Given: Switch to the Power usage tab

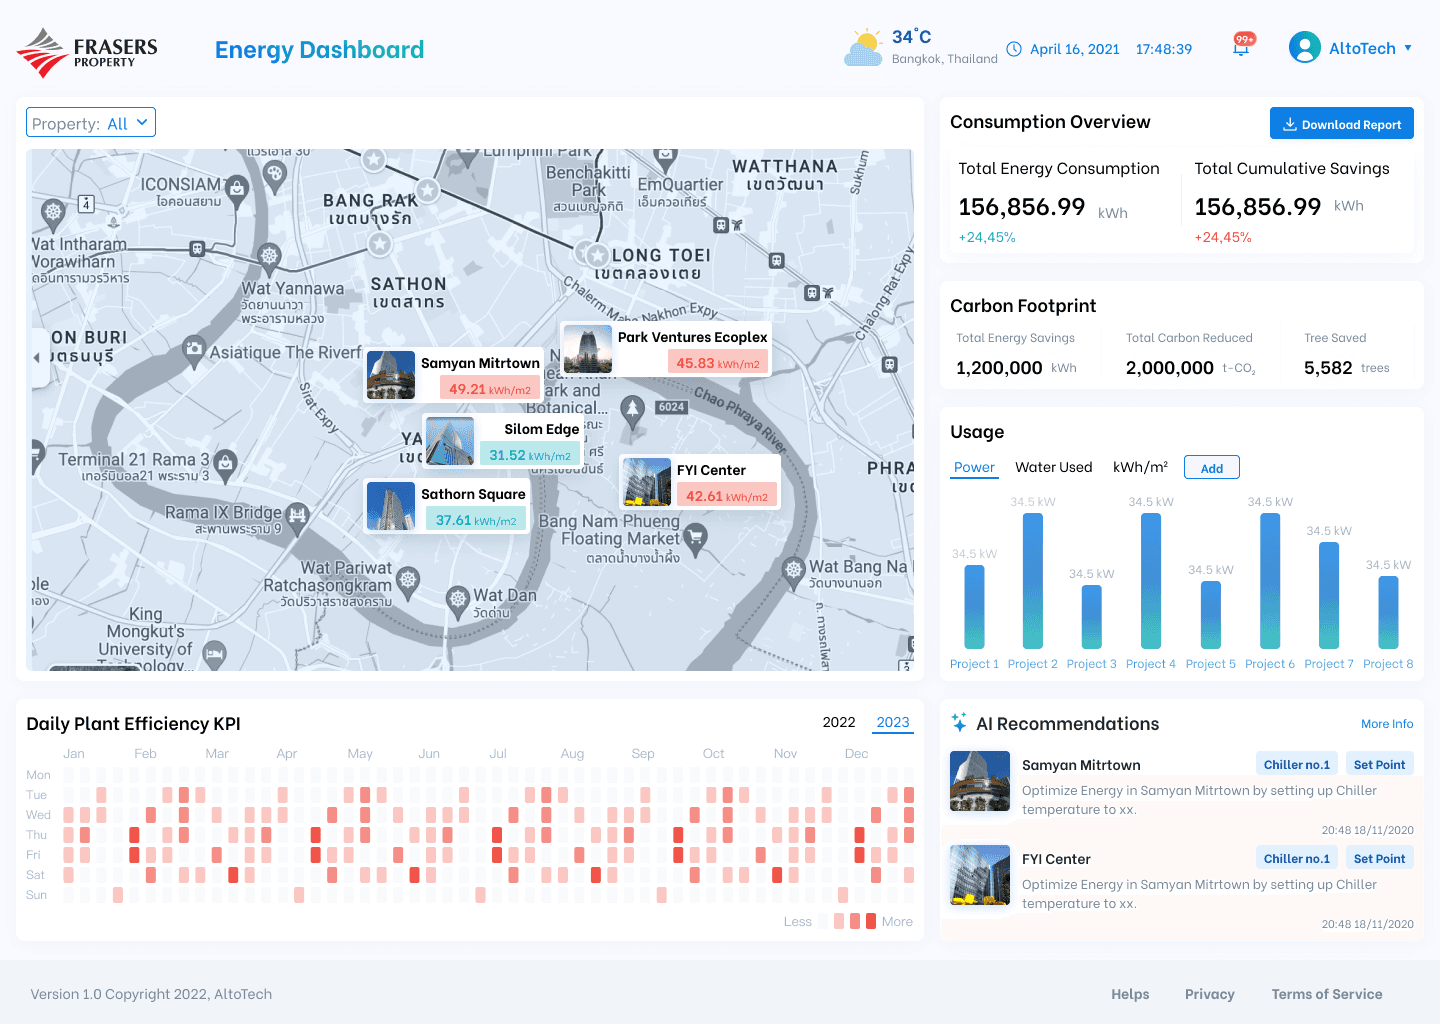Looking at the screenshot, I should click(x=974, y=467).
